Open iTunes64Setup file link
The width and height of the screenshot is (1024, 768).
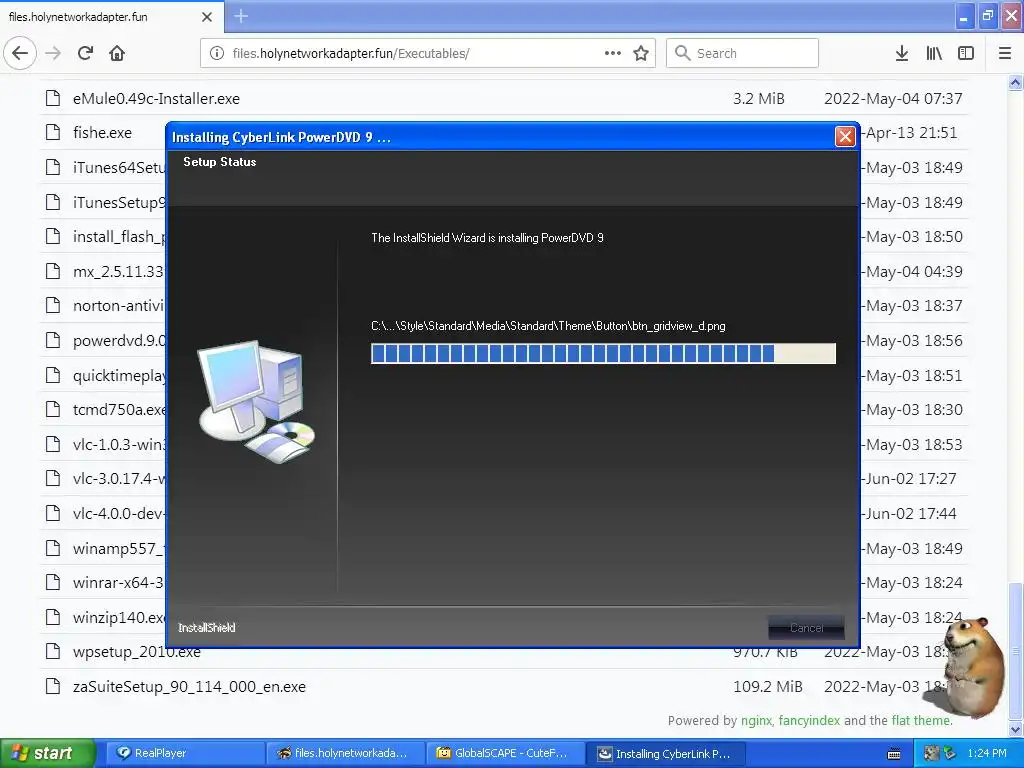coord(119,168)
